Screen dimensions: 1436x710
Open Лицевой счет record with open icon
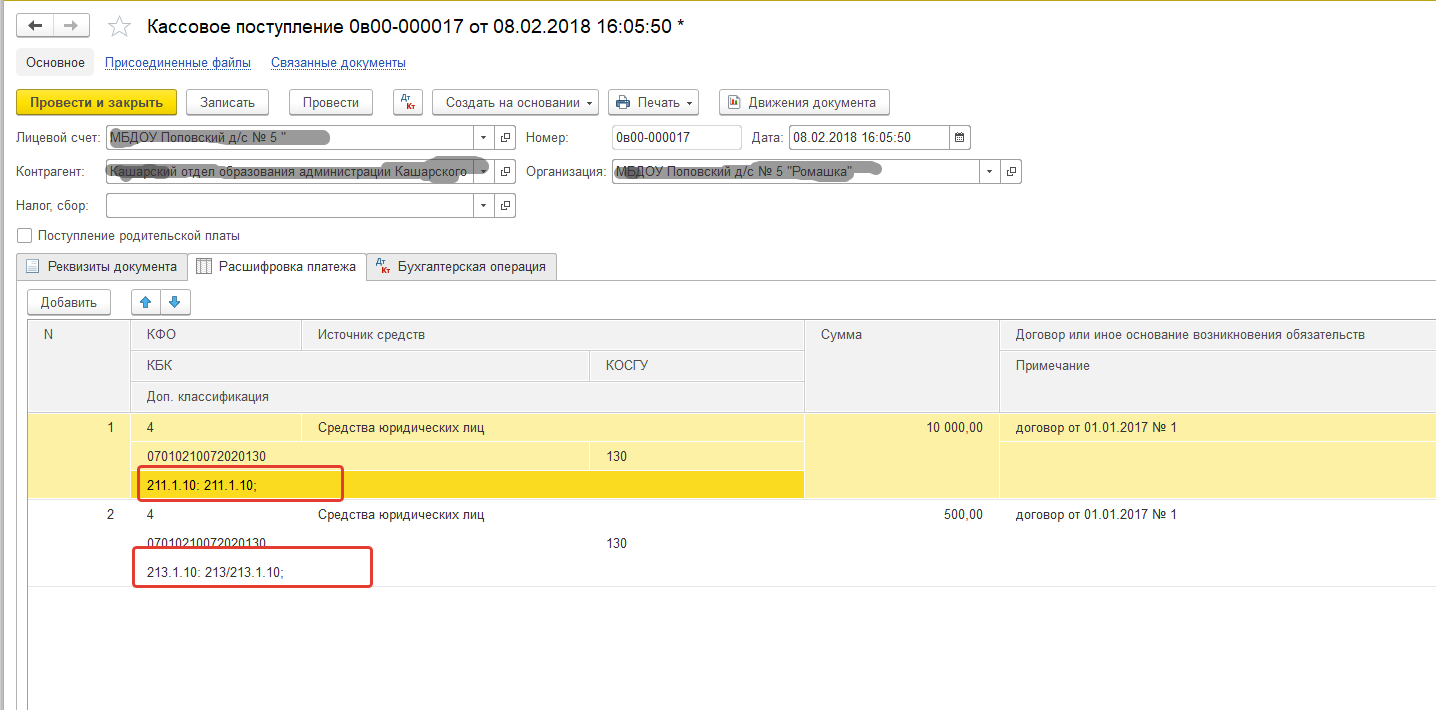tap(505, 138)
